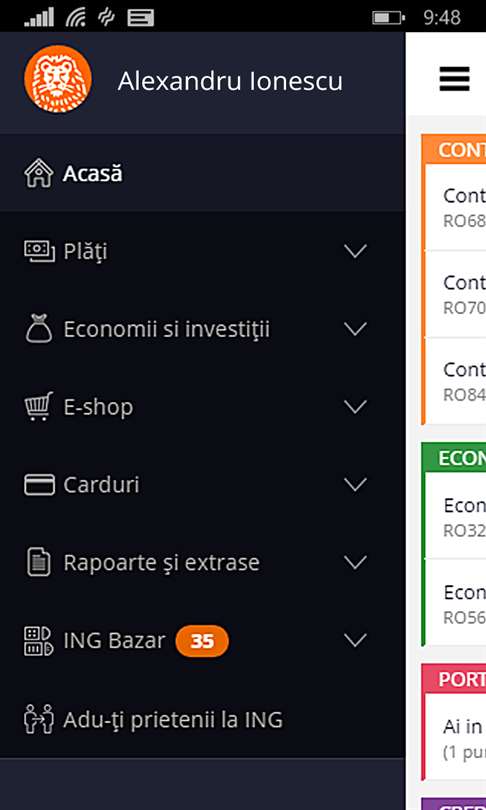Tap the money bag savings icon

click(x=39, y=329)
